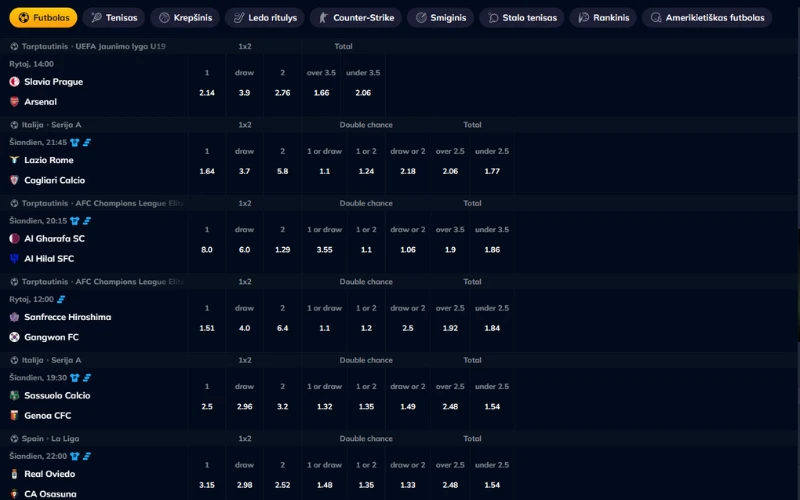The height and width of the screenshot is (500, 800).
Task: Click the ball icon beside UEFA Jaunimo lyga U19
Action: point(14,46)
